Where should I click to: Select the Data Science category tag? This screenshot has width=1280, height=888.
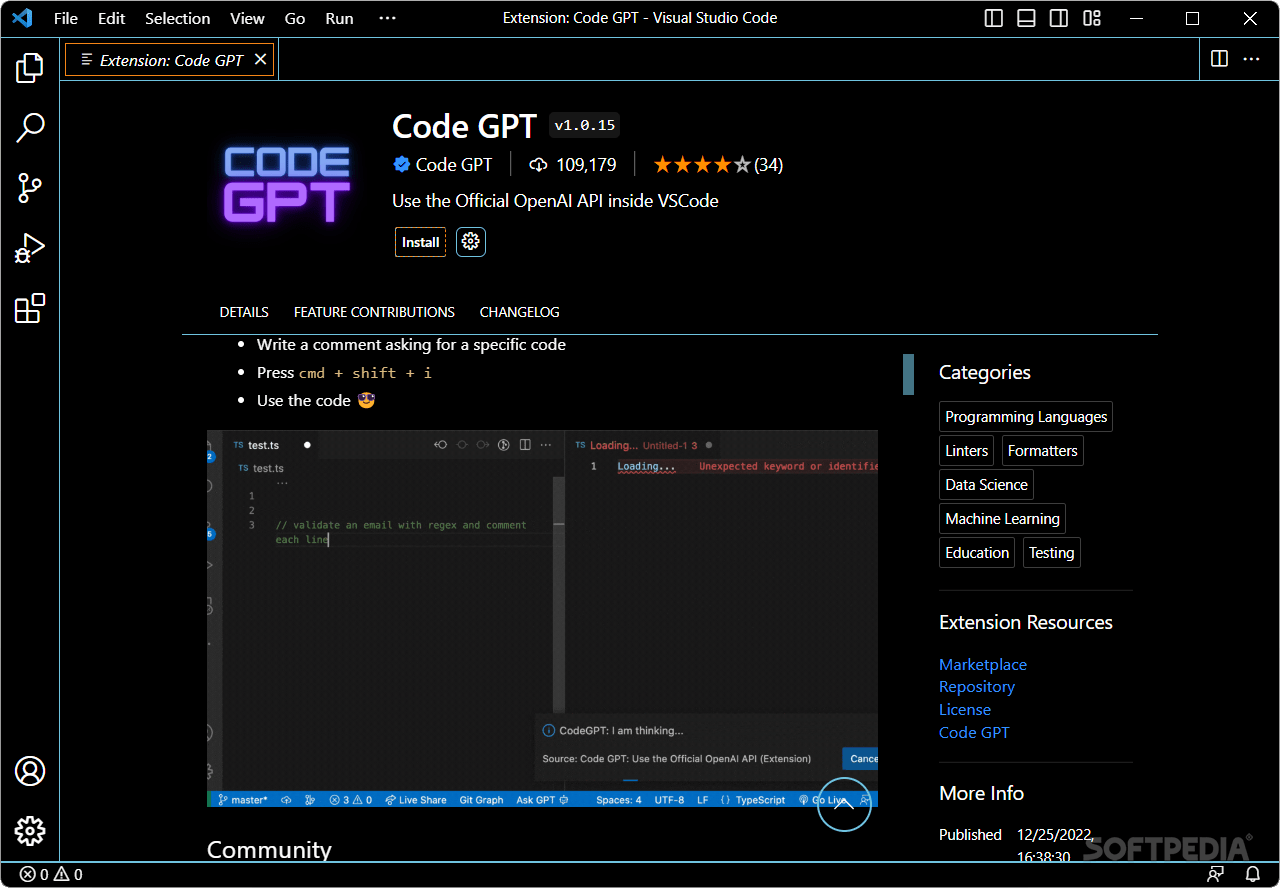pyautogui.click(x=987, y=485)
